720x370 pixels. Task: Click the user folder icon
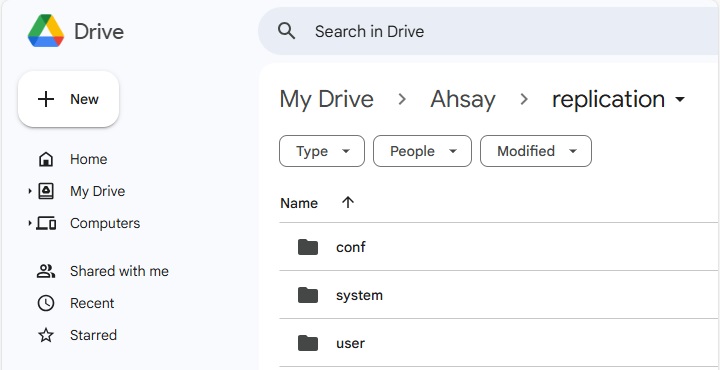click(x=308, y=343)
